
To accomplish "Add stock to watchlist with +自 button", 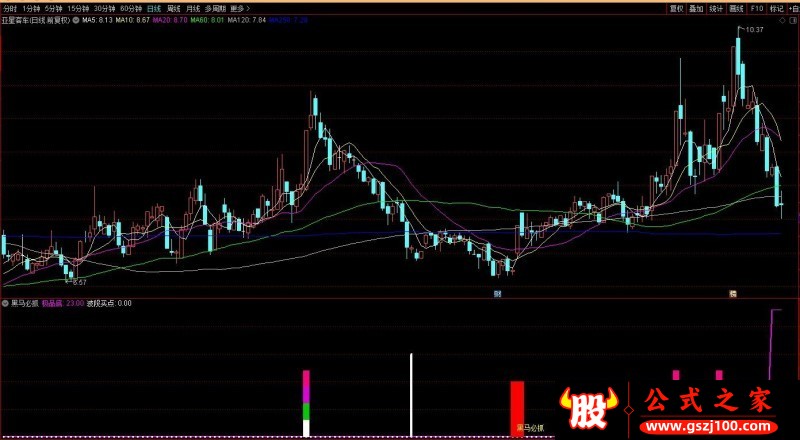I will (793, 8).
